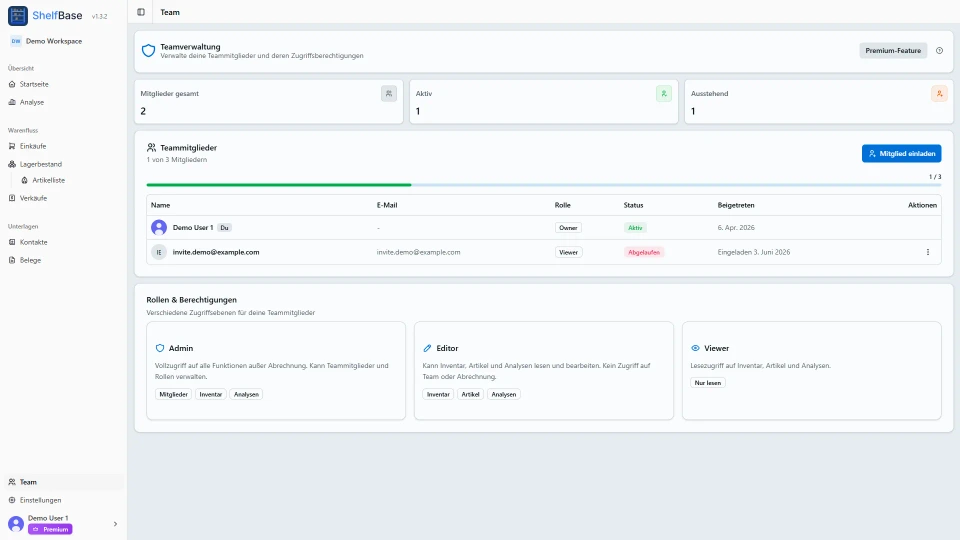Viewport: 960px width, 540px height.
Task: Toggle the sidebar panel icon
Action: (141, 12)
